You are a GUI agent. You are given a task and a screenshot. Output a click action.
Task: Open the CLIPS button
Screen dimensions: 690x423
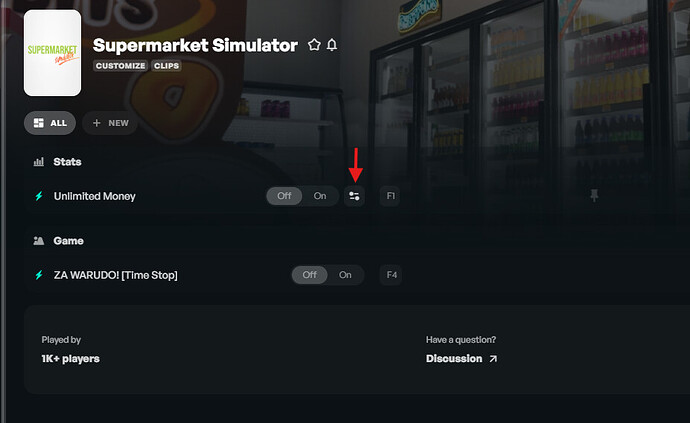166,66
